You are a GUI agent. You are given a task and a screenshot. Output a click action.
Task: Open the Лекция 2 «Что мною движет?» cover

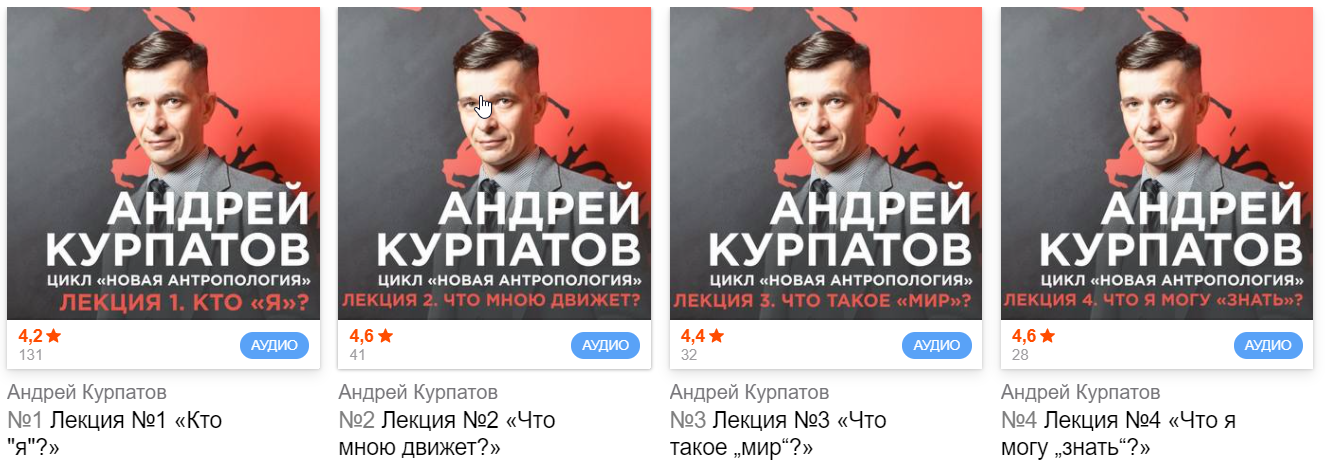coord(495,163)
